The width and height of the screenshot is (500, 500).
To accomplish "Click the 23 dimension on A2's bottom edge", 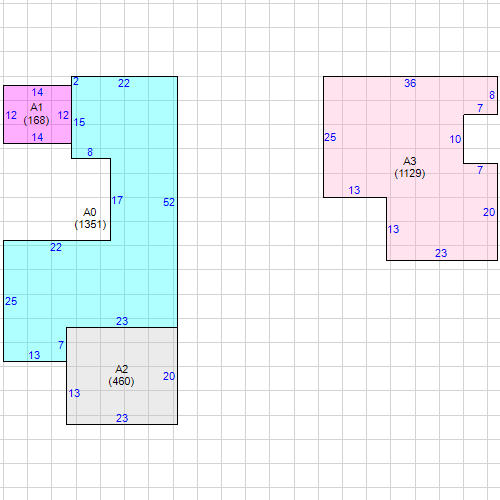I will (122, 418).
